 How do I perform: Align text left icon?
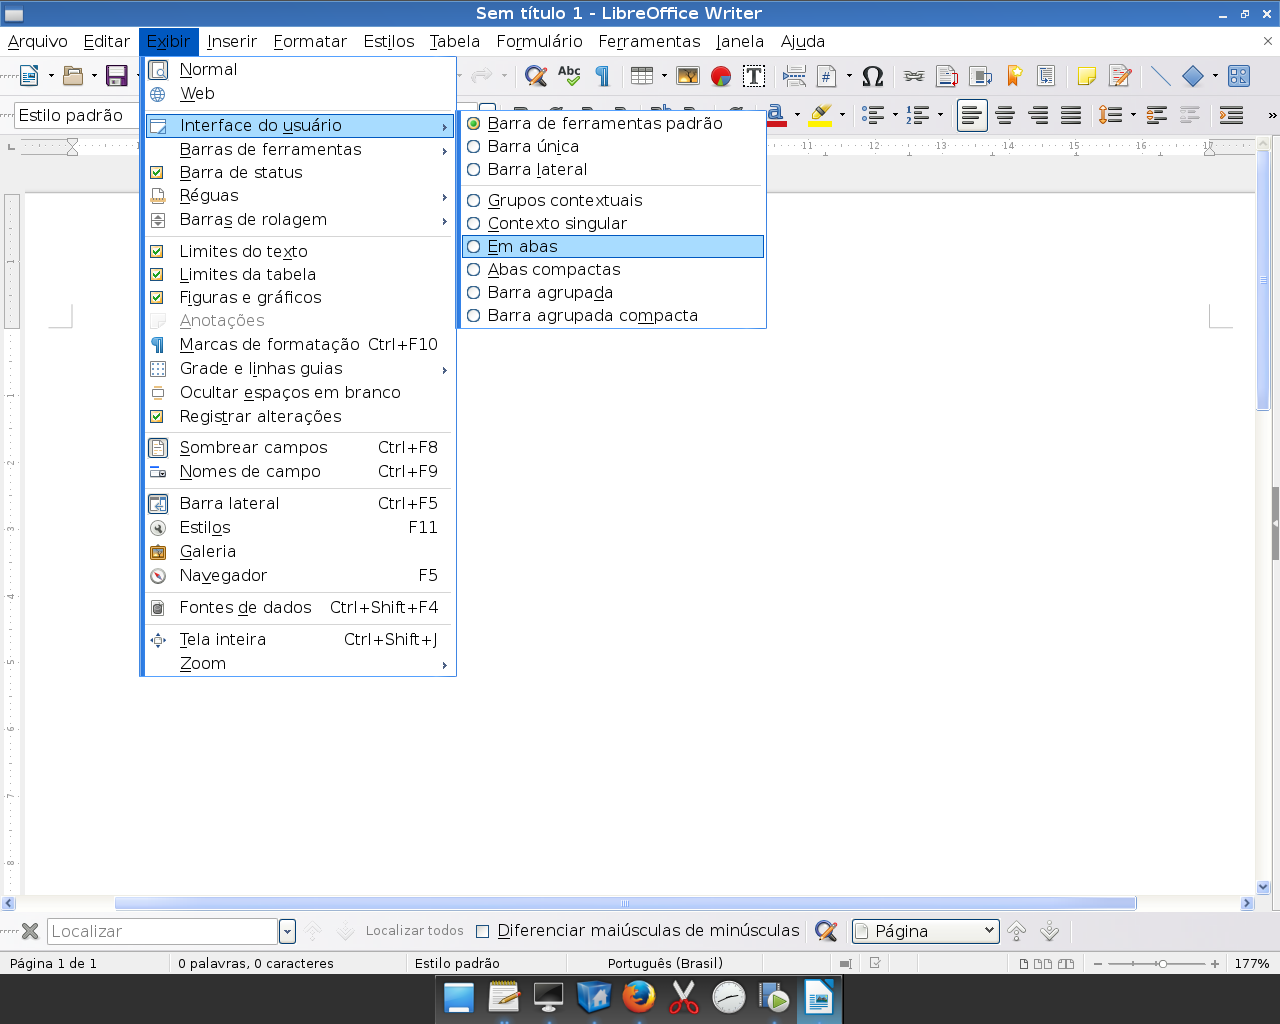point(972,115)
